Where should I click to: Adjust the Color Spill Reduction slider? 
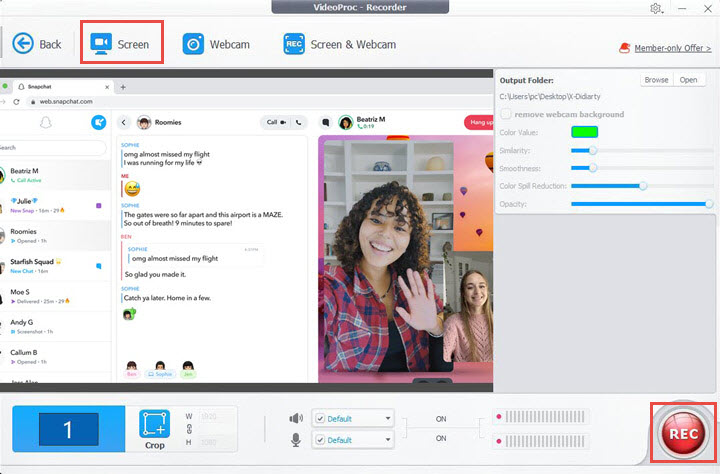643,186
